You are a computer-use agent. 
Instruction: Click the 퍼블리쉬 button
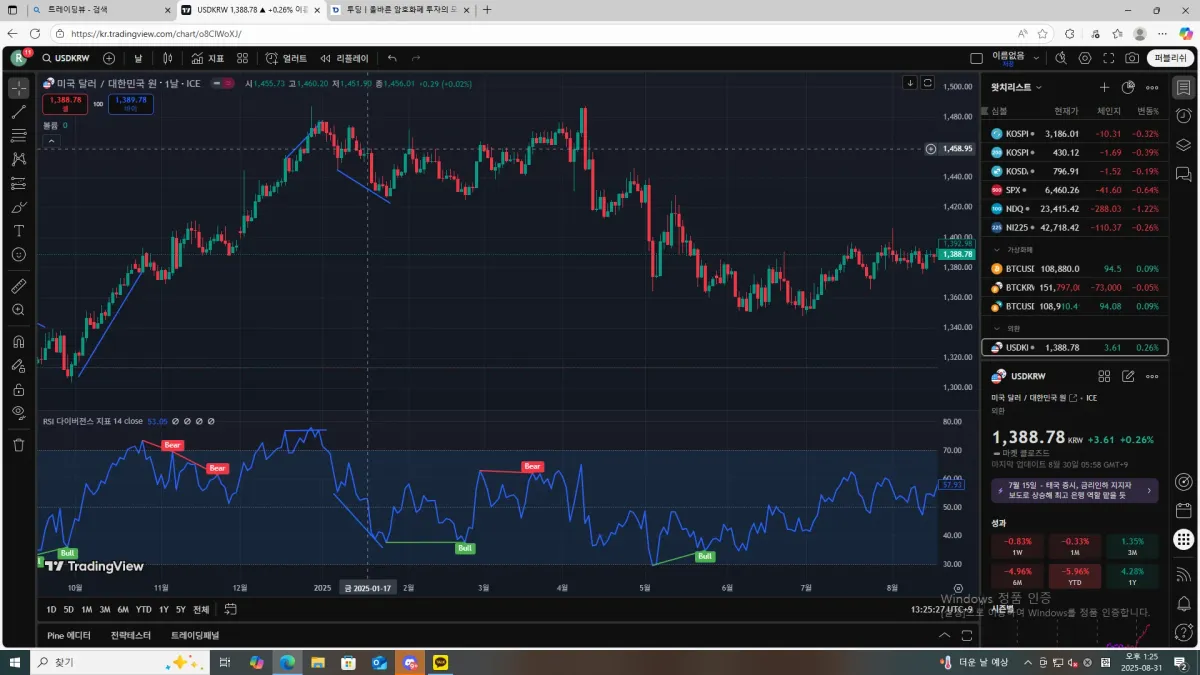point(1170,59)
